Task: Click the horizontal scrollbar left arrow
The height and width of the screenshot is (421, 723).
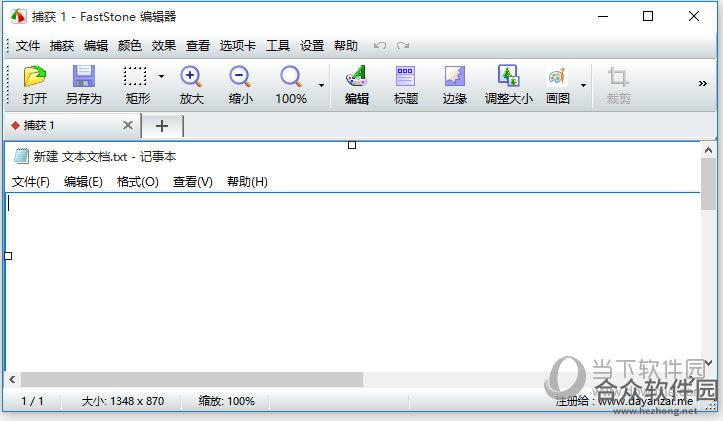Action: (12, 379)
